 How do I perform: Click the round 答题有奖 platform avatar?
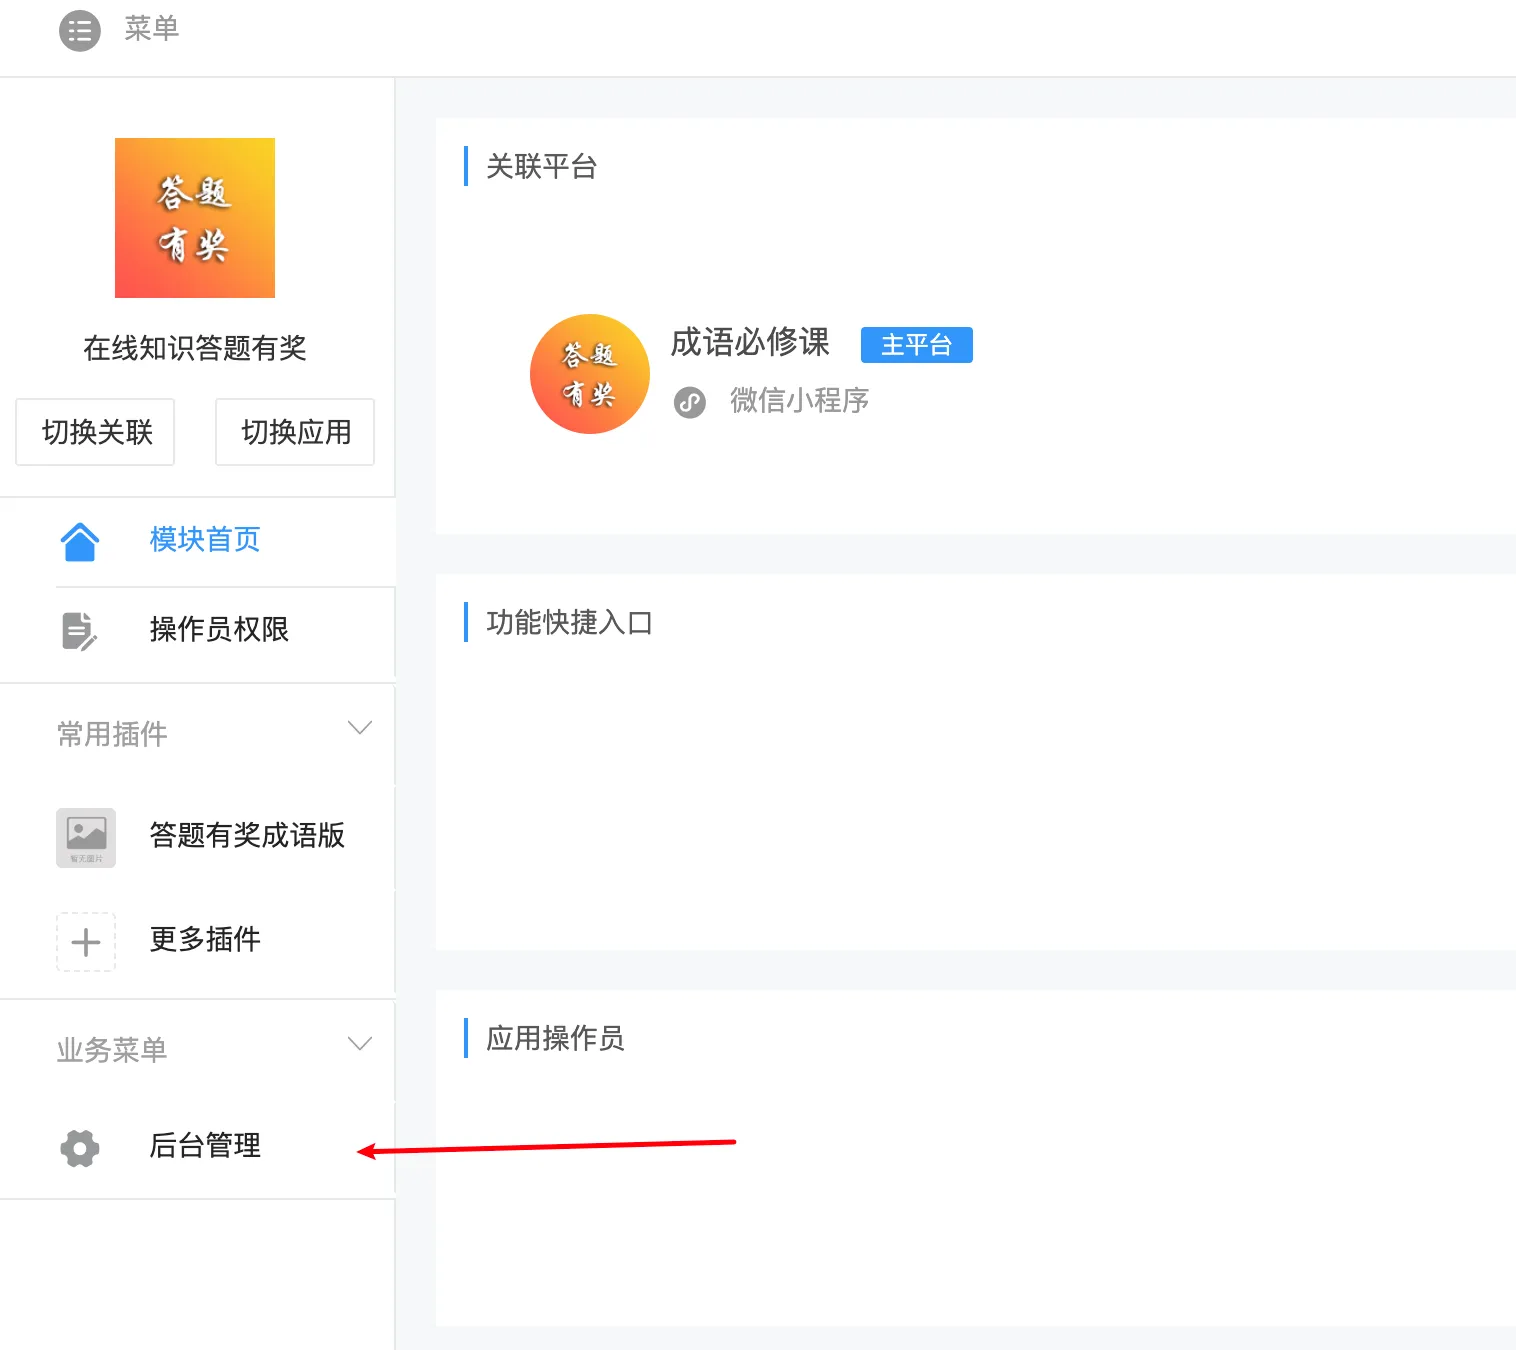click(x=590, y=374)
